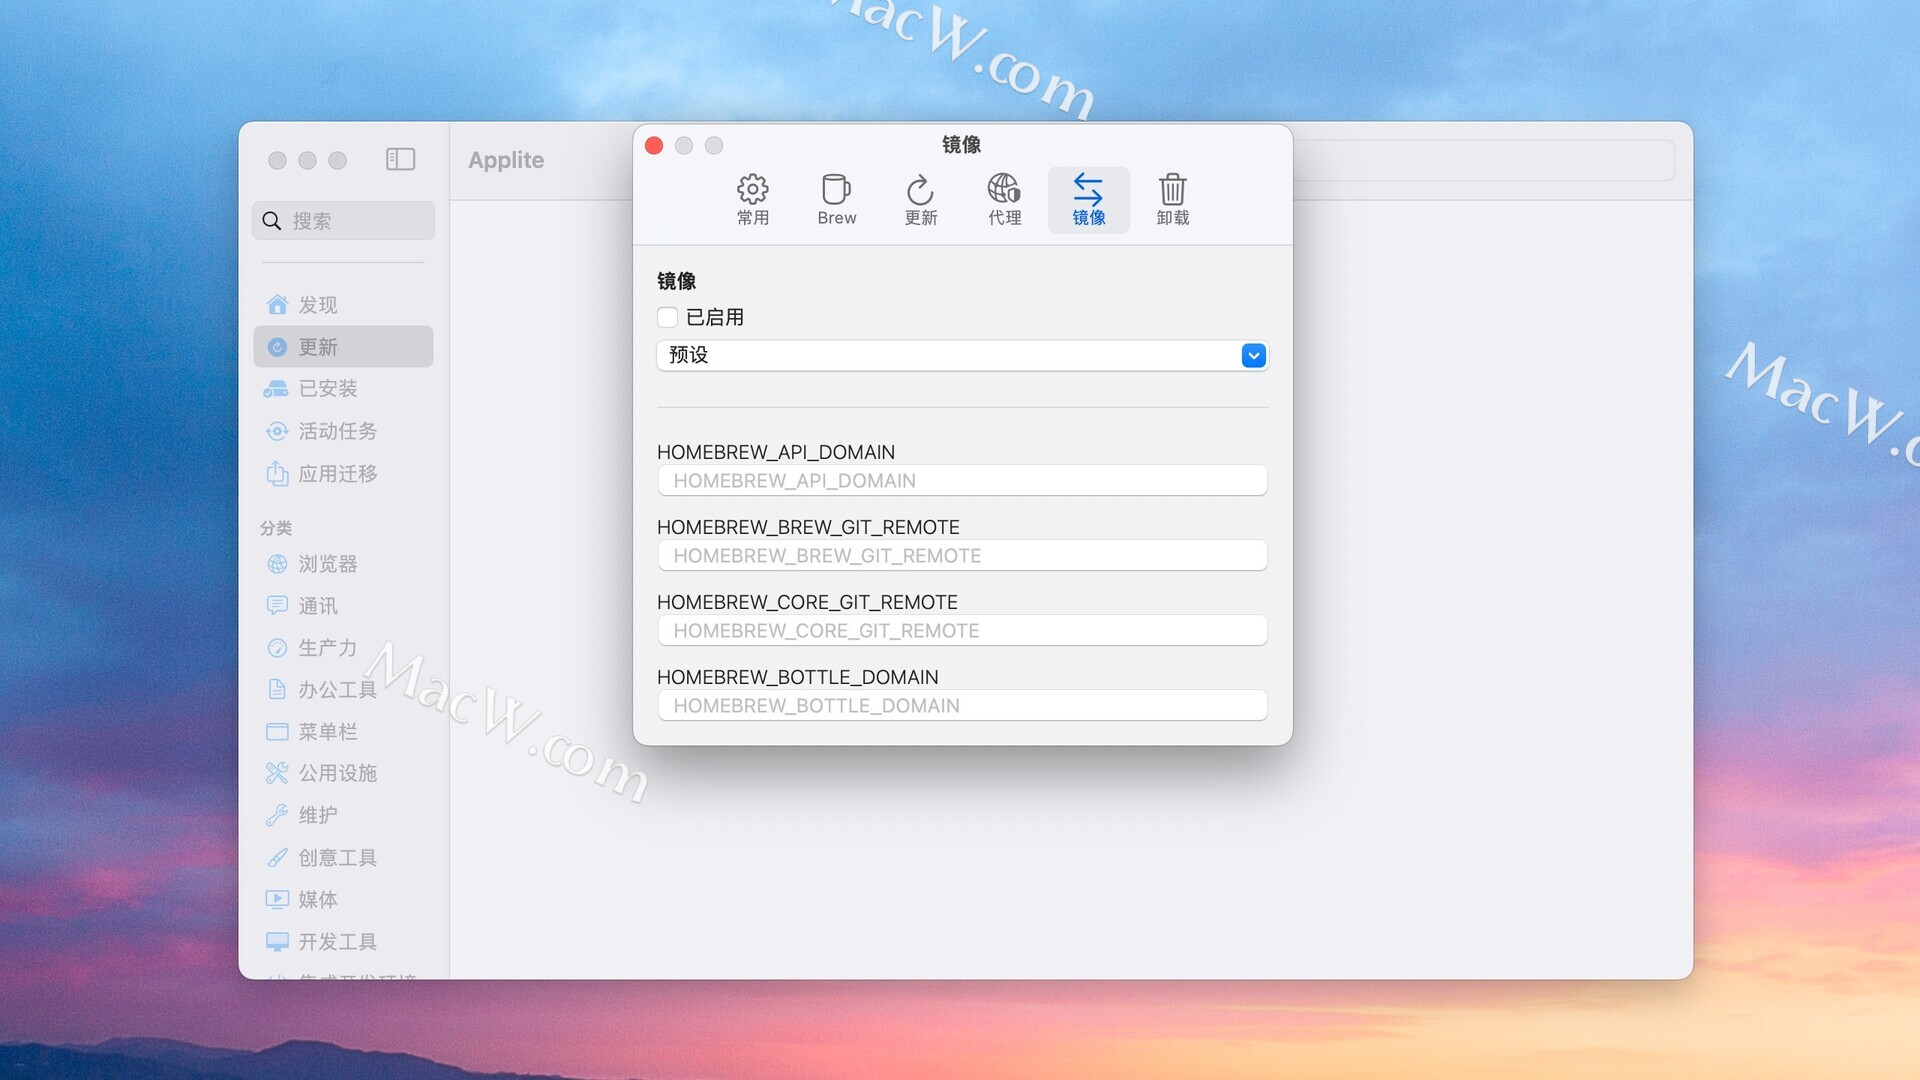
Task: Switch to the Brew settings tab
Action: (836, 199)
